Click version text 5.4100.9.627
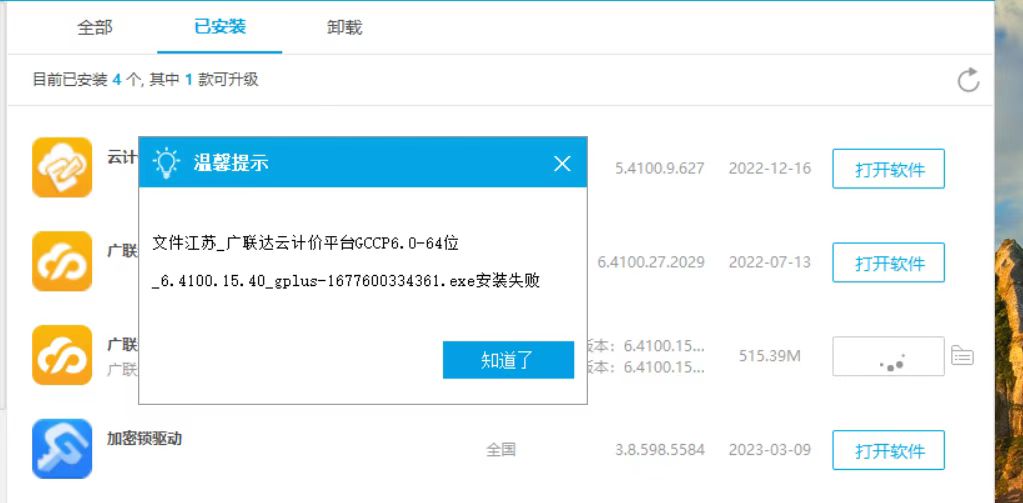The image size is (1023, 503). tap(660, 168)
